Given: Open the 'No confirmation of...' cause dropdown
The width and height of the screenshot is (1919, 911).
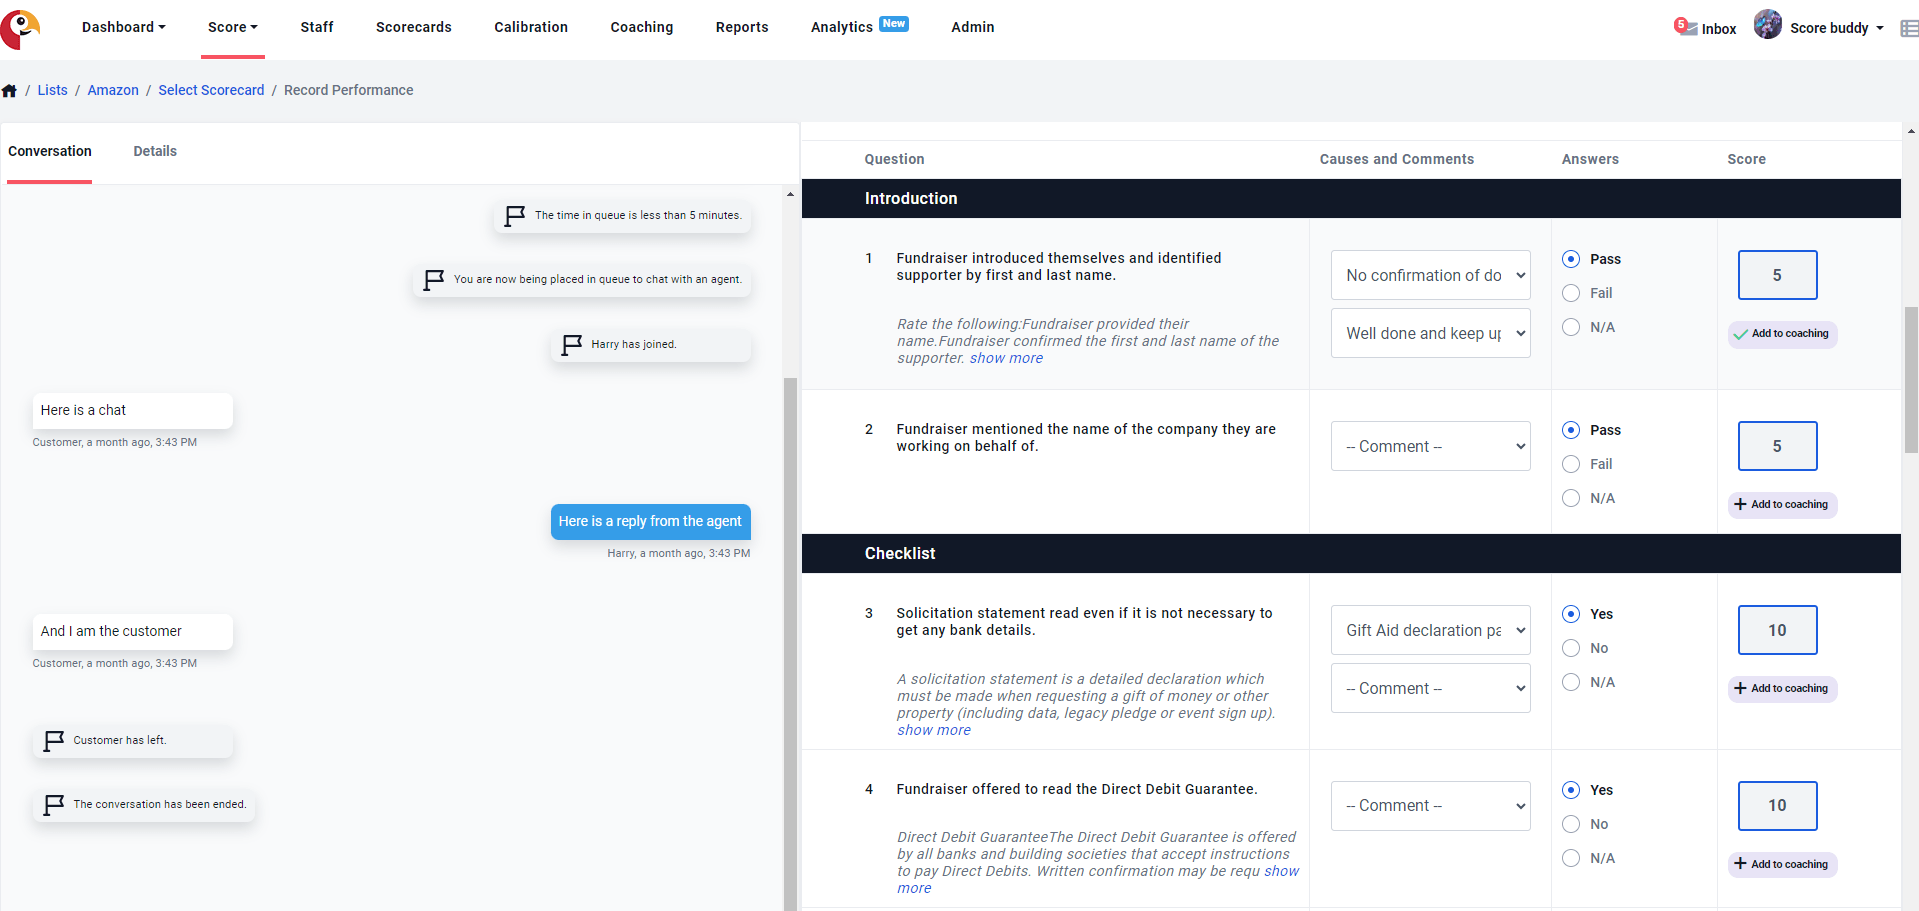Looking at the screenshot, I should [x=1430, y=275].
